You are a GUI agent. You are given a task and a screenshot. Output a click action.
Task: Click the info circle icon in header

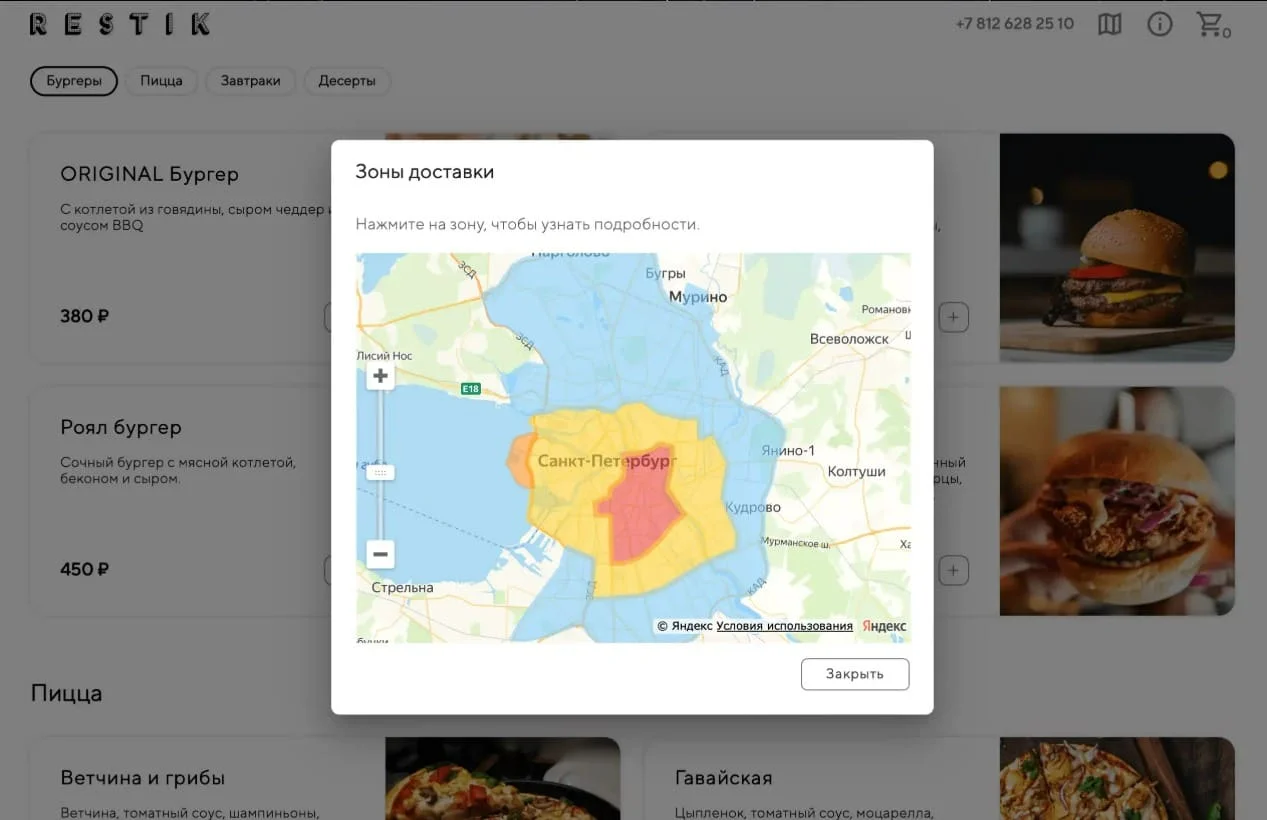(1159, 24)
